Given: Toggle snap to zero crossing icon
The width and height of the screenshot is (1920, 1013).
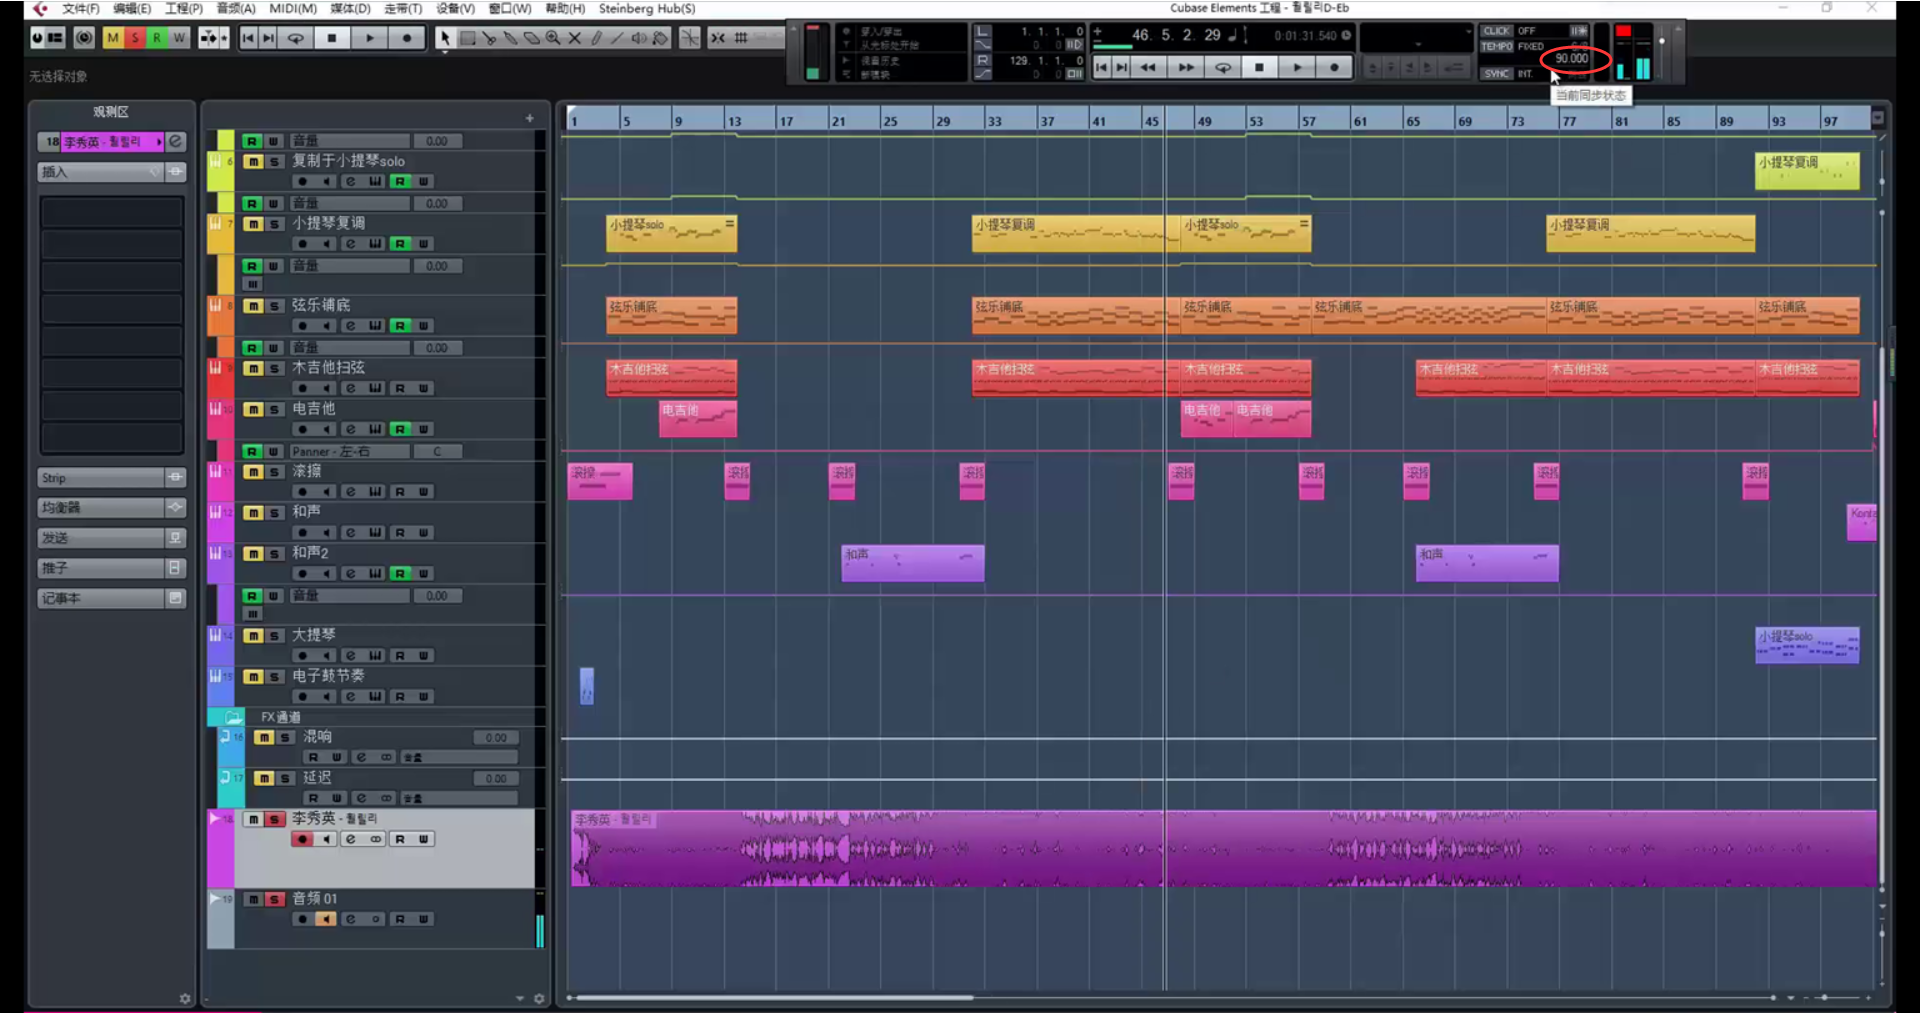Looking at the screenshot, I should [690, 38].
